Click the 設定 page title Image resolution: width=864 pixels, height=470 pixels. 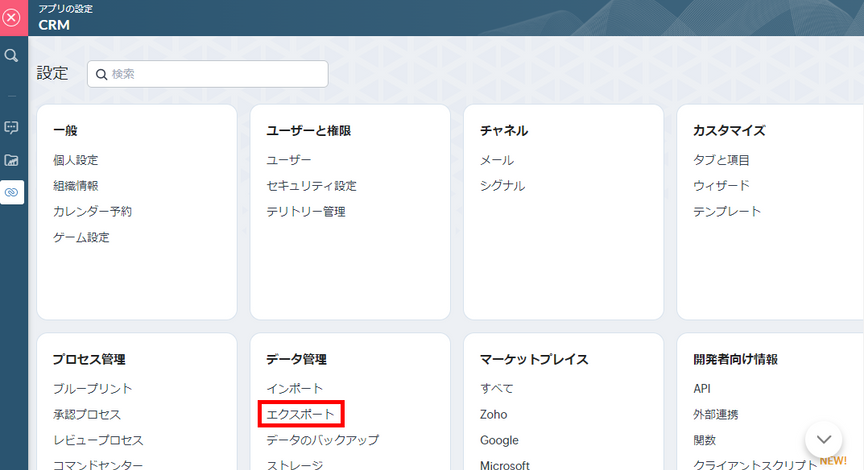(x=52, y=73)
